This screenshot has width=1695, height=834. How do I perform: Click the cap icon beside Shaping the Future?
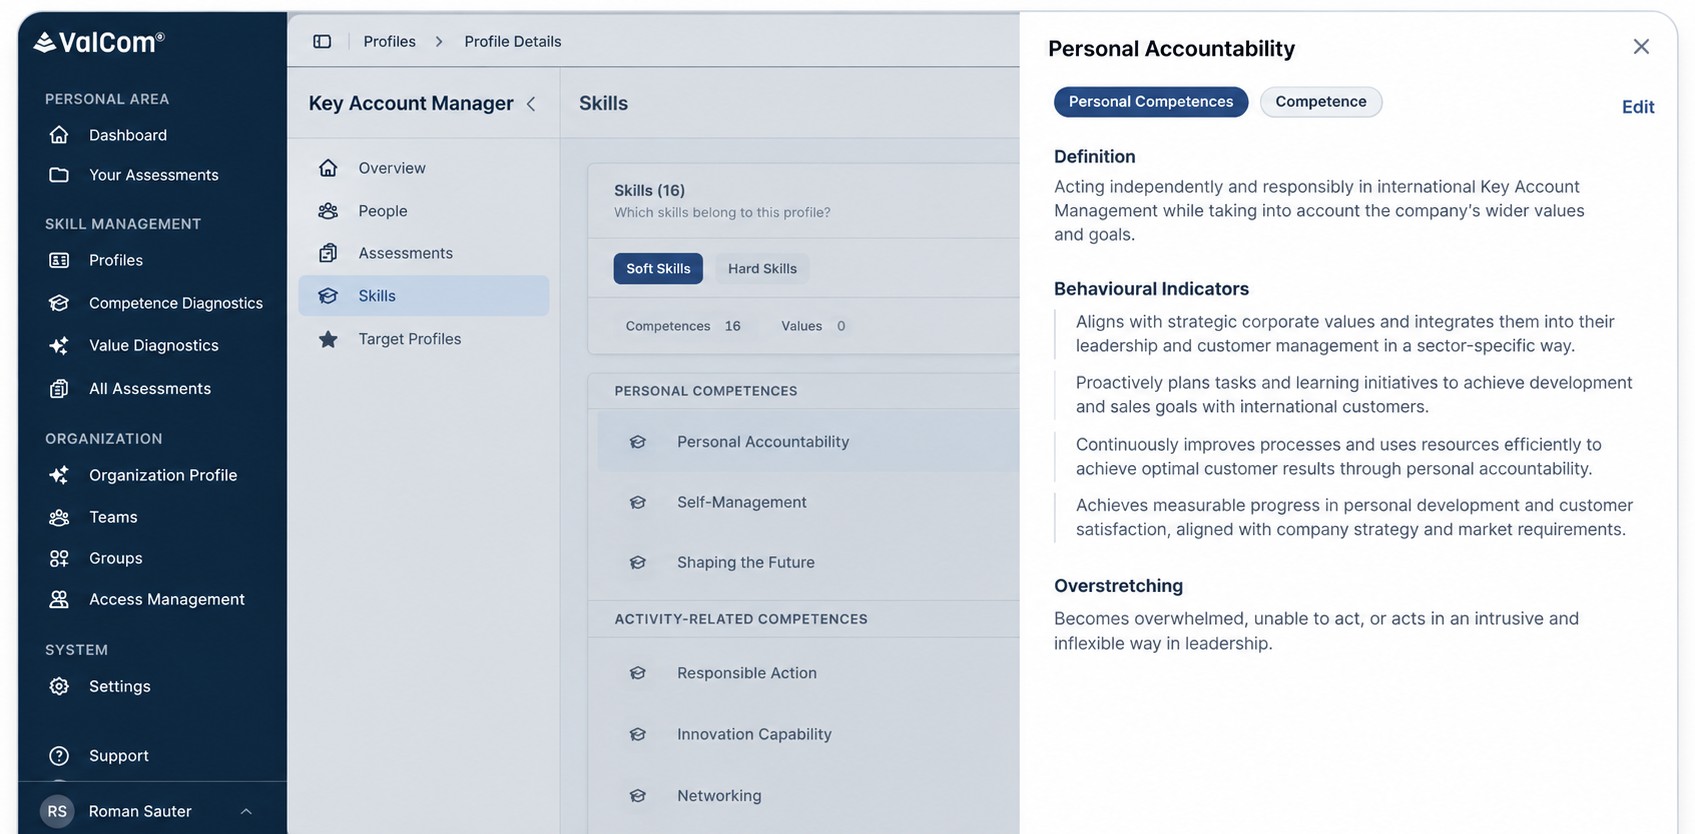638,562
